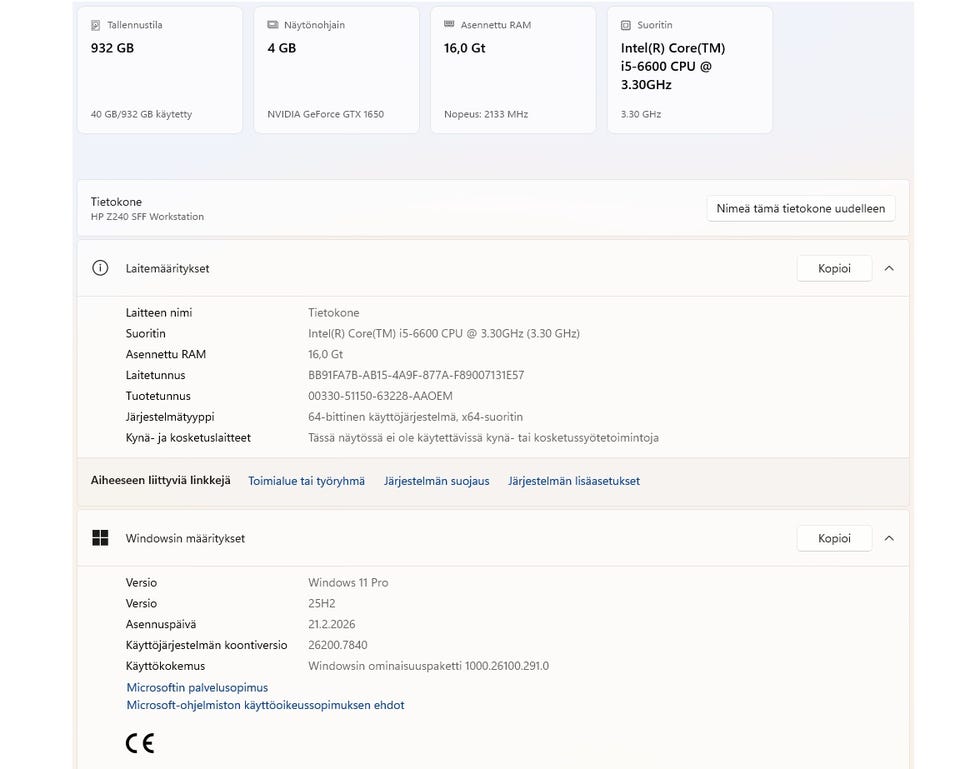960x769 pixels.
Task: Click the text NVIDIA GeForce GTX 1650
Action: click(326, 114)
